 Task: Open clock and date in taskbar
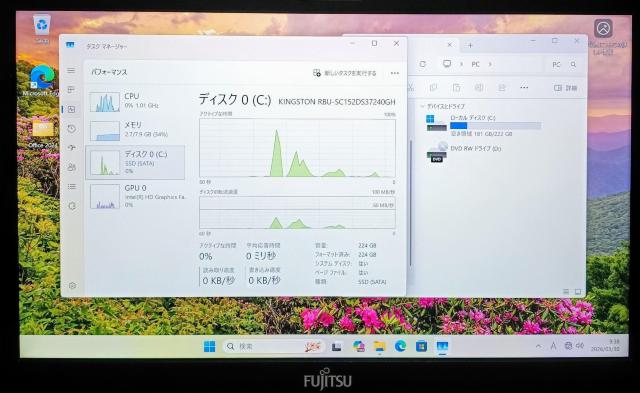pyautogui.click(x=605, y=345)
